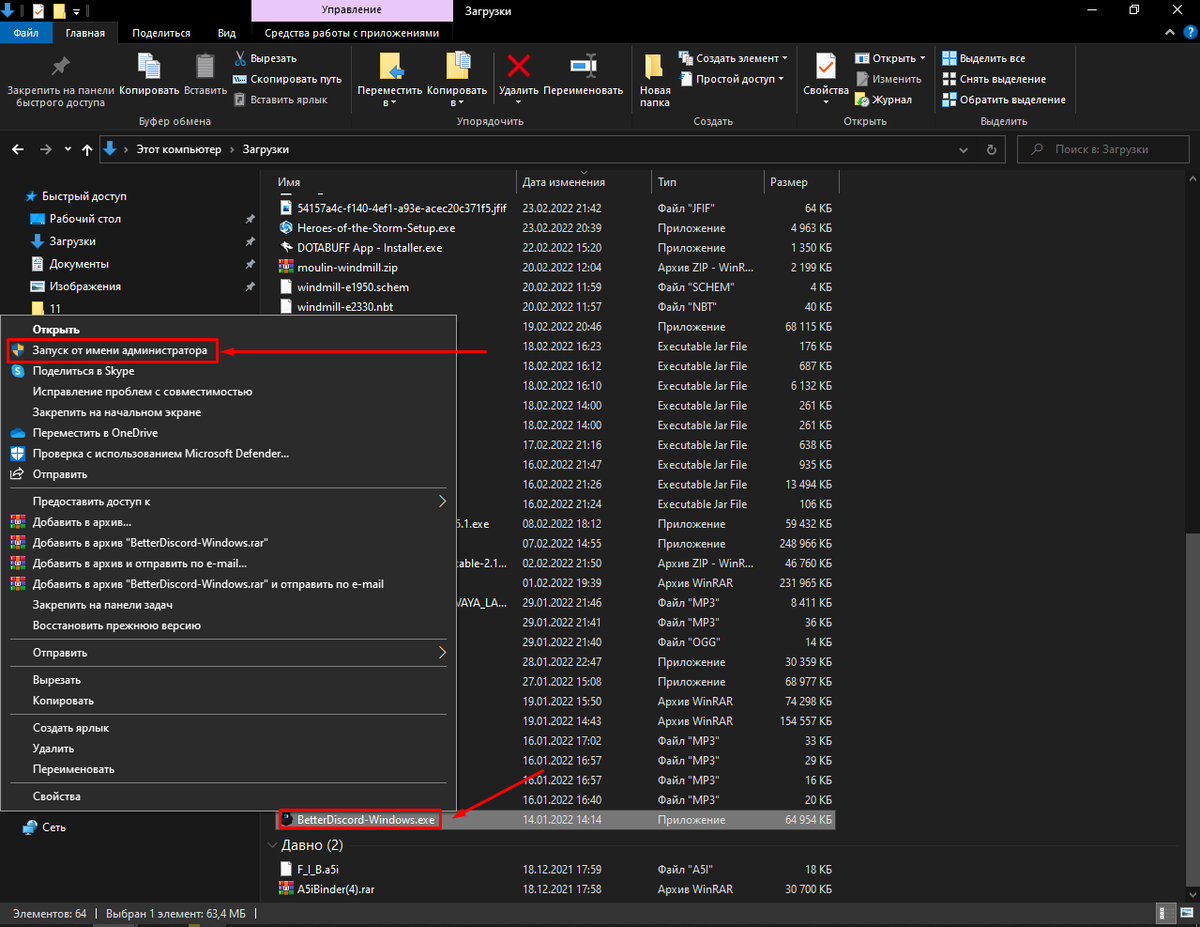Click the Up one level arrow
This screenshot has height=927, width=1200.
tap(87, 150)
